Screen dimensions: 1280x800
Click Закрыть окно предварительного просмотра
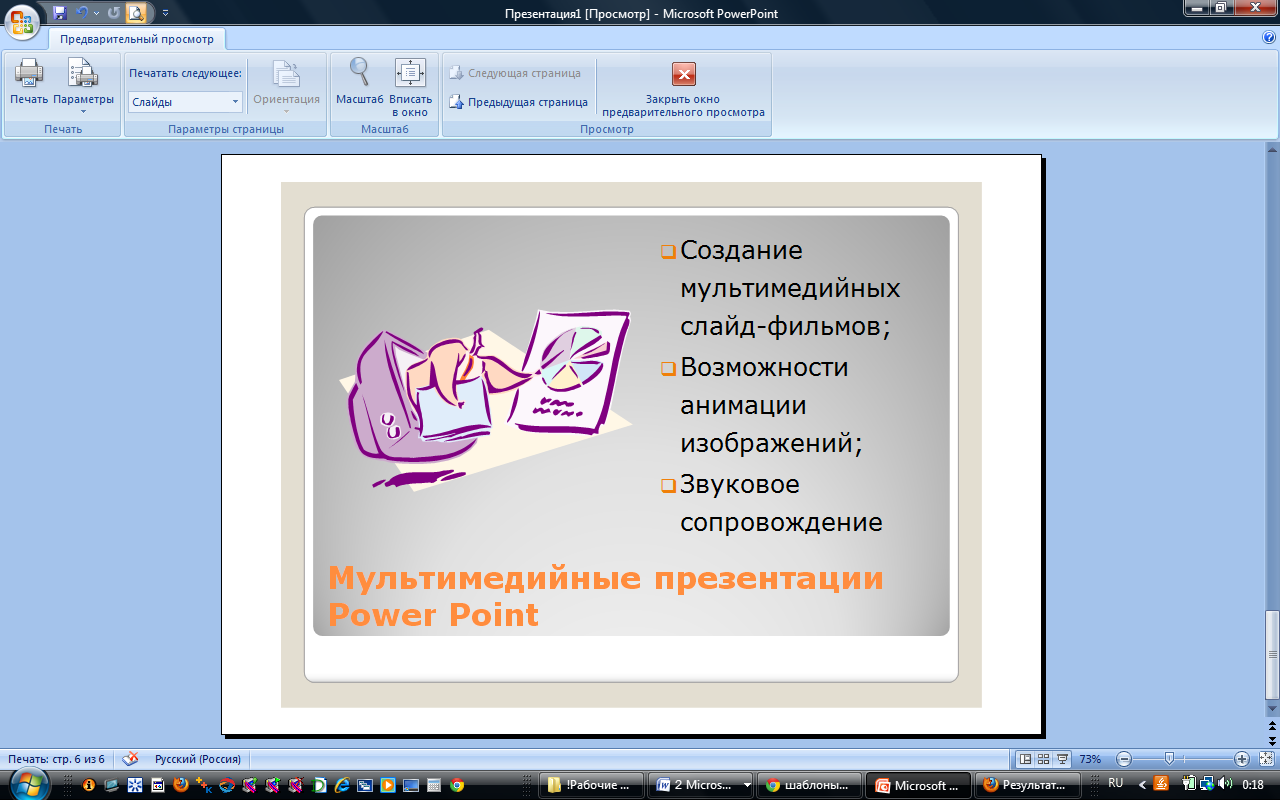point(684,88)
